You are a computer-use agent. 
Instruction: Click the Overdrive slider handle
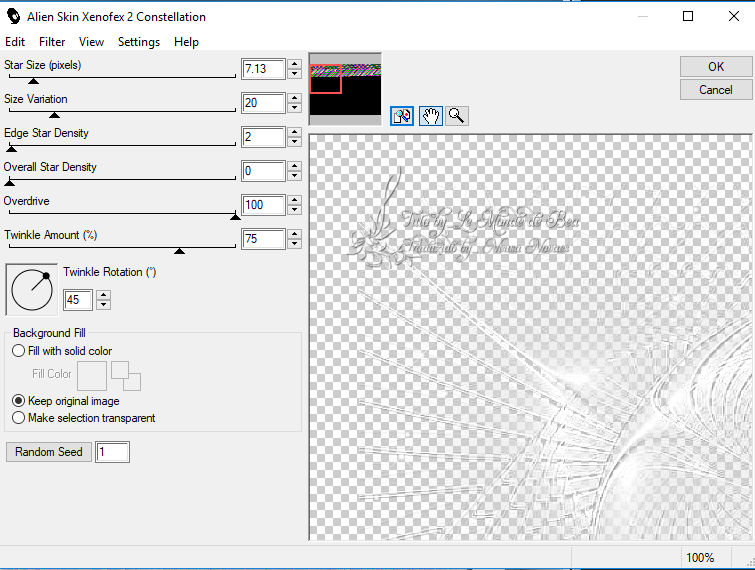tap(235, 217)
